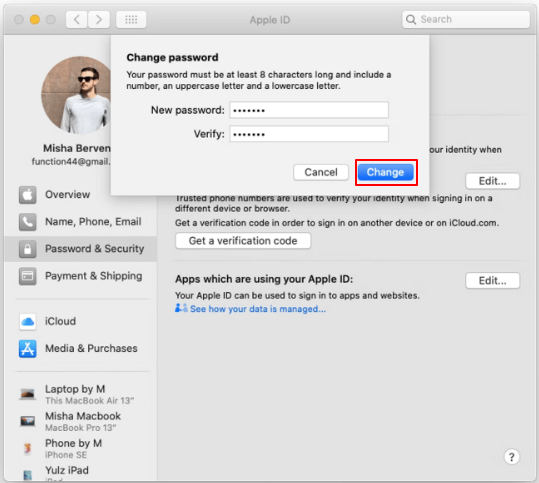The image size is (539, 483).
Task: Click the lock icon for Password & Security
Action: pyautogui.click(x=28, y=249)
